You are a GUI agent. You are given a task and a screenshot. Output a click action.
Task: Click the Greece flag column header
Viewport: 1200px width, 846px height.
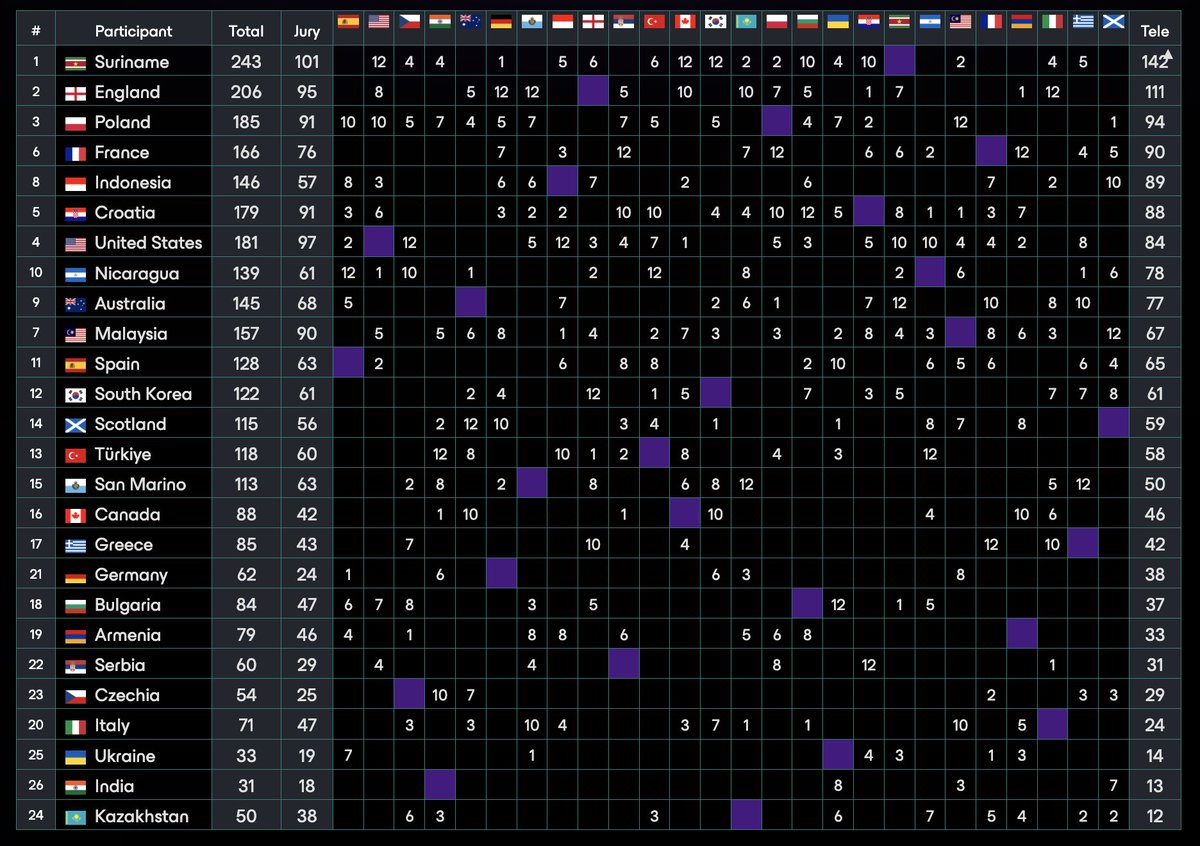(1083, 21)
